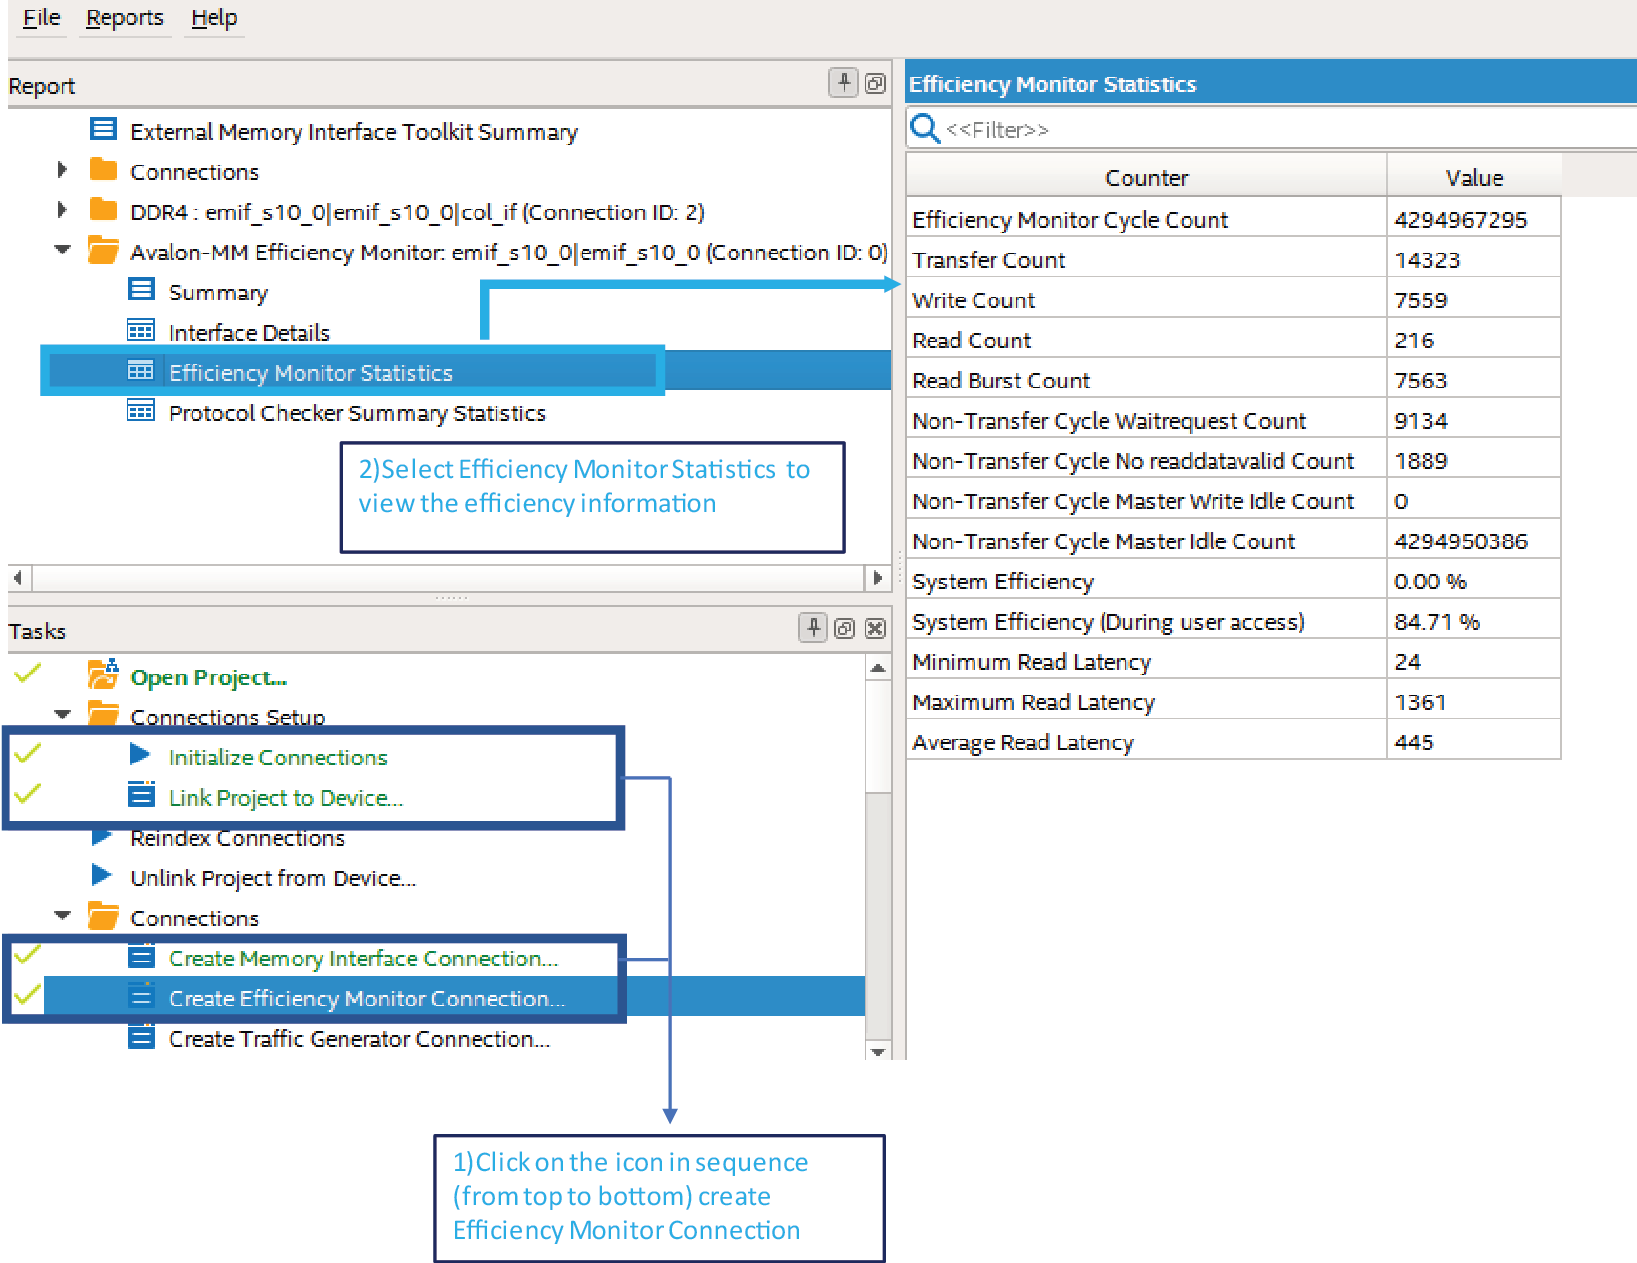Click the Interface Details table icon
The width and height of the screenshot is (1637, 1263).
pyautogui.click(x=141, y=330)
